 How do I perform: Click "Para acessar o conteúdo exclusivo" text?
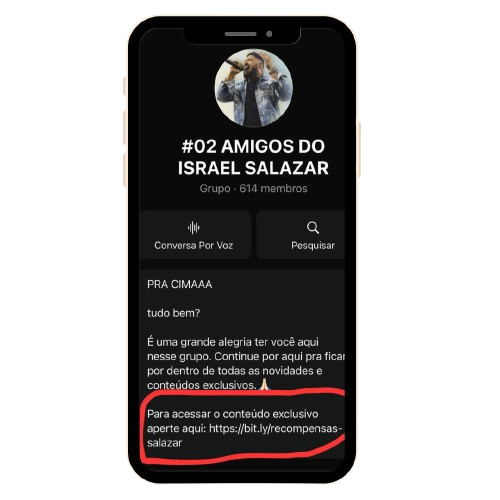(x=233, y=414)
